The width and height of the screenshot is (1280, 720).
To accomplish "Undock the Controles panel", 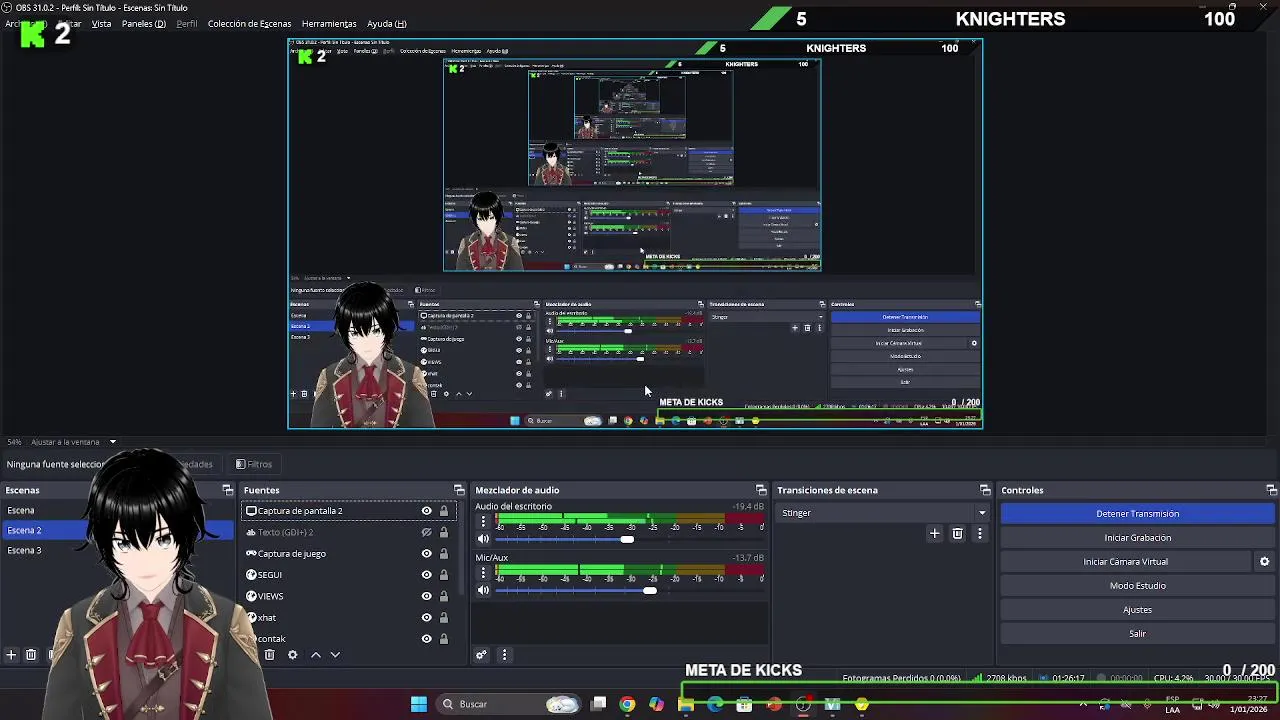I will (1271, 490).
